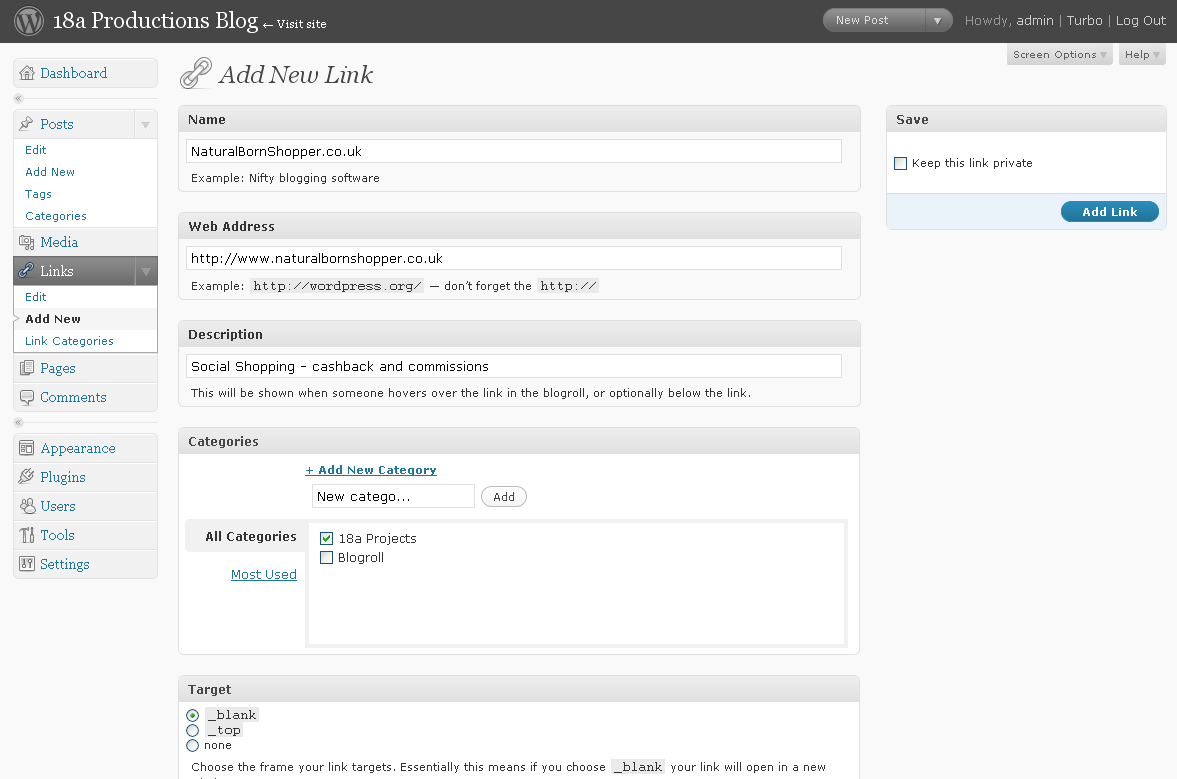
Task: Click the Media icon in sidebar
Action: coord(27,242)
